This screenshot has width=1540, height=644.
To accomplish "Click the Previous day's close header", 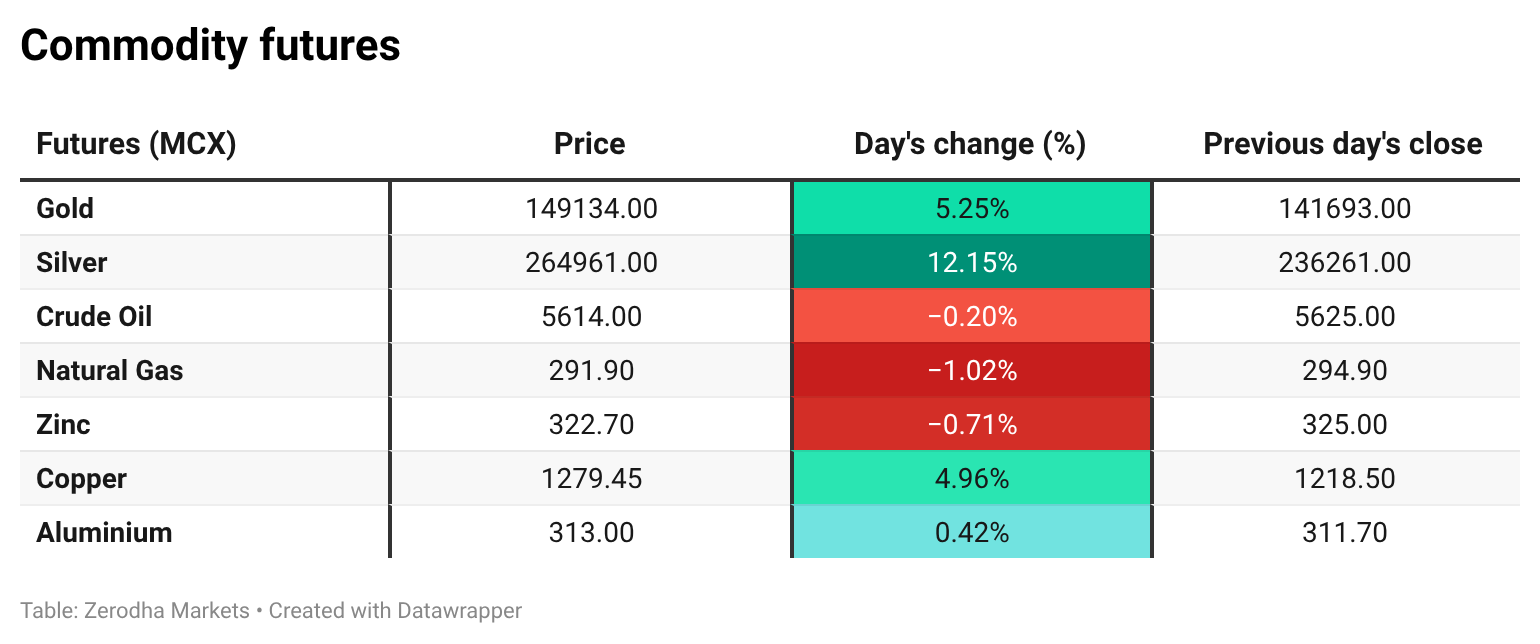I will [x=1342, y=144].
